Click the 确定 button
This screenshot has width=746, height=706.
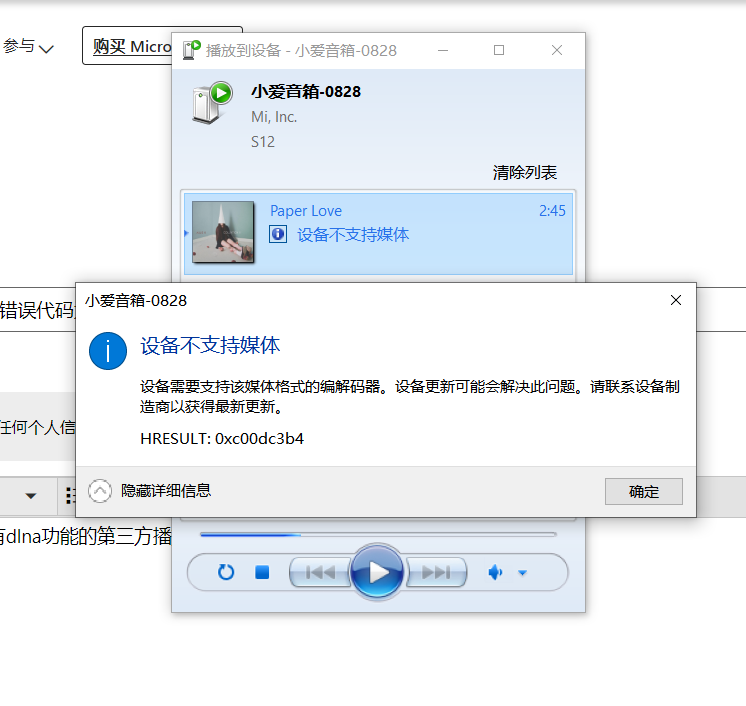(x=644, y=491)
